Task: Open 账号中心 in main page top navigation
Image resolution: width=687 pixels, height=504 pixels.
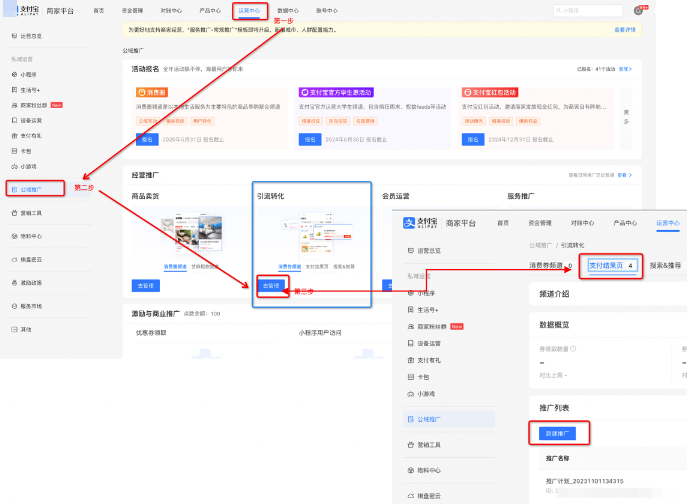Action: point(327,11)
